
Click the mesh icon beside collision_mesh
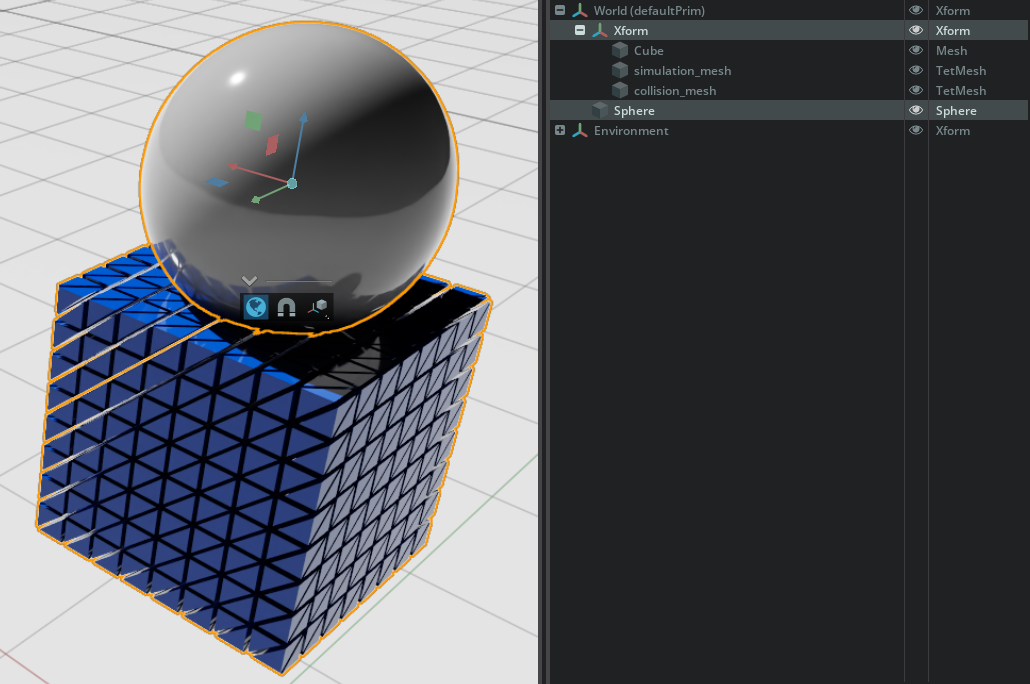pyautogui.click(x=620, y=91)
